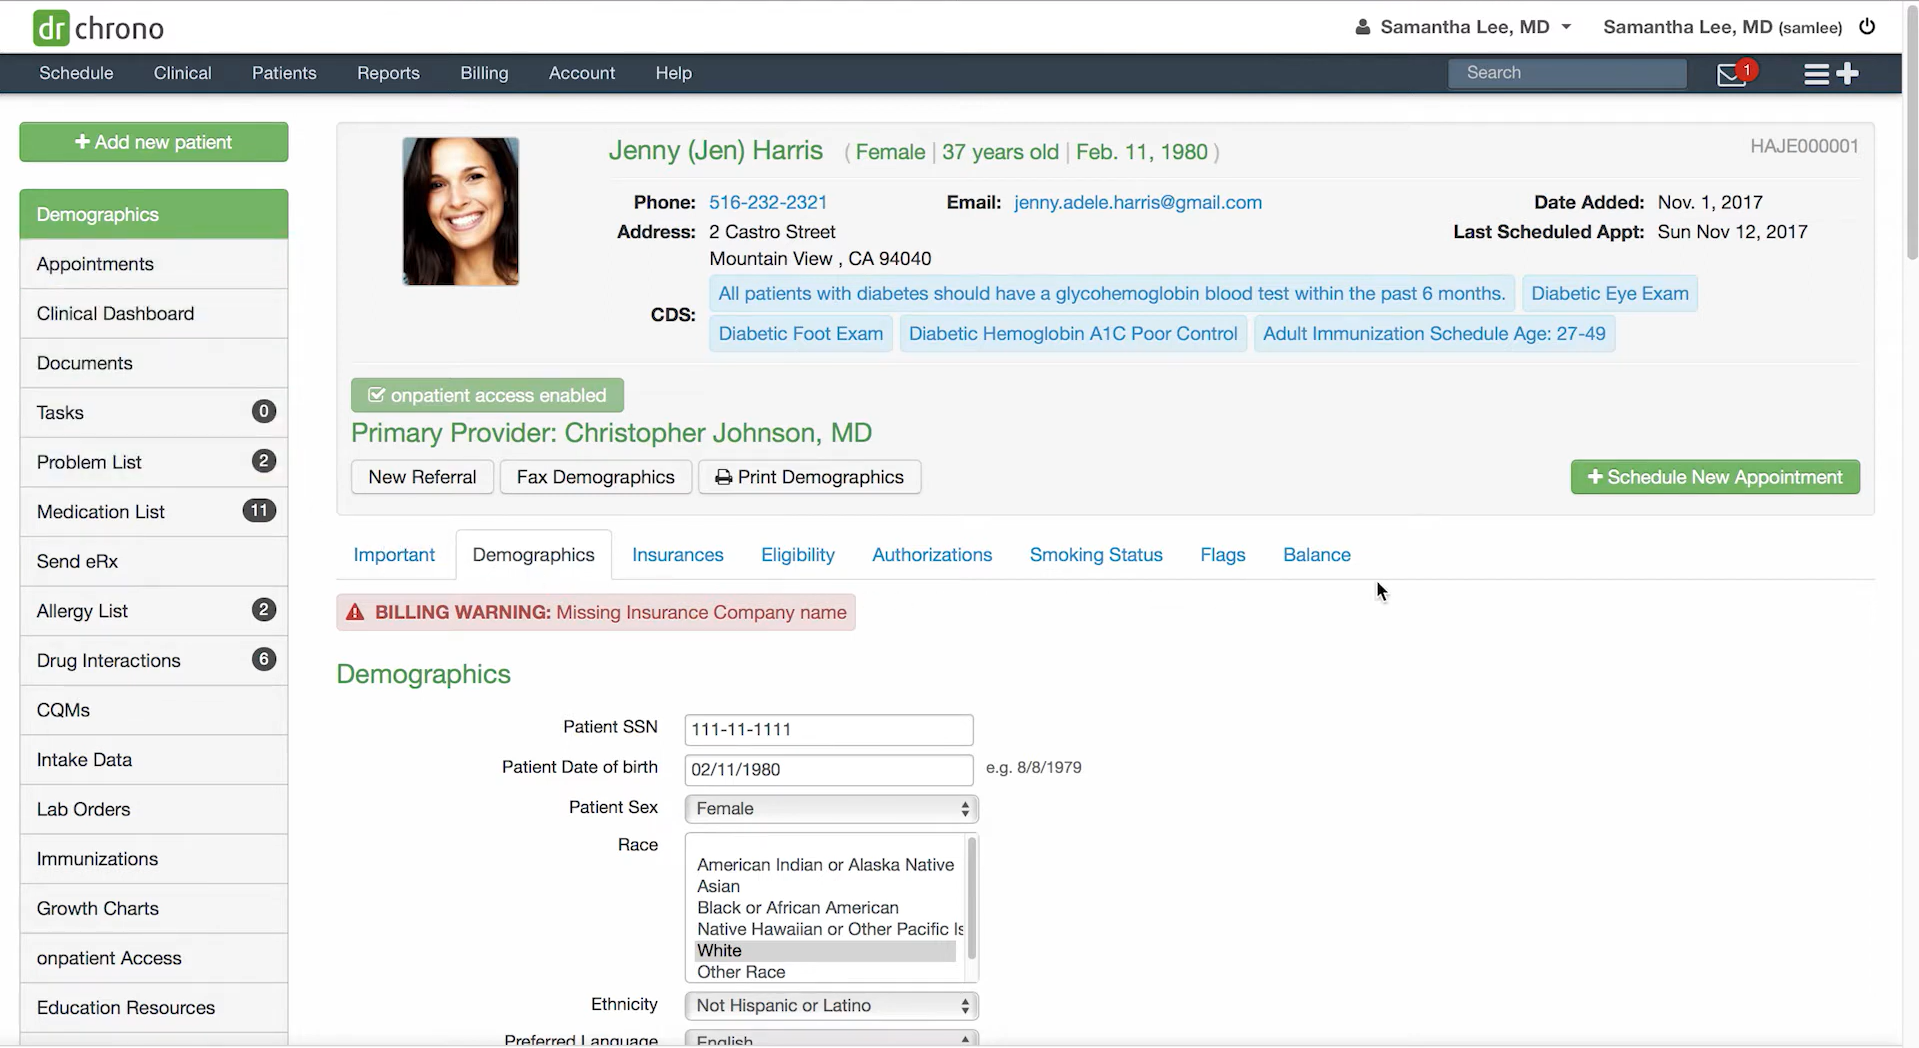1919x1048 pixels.
Task: Click into the Patient SSN field
Action: click(828, 729)
